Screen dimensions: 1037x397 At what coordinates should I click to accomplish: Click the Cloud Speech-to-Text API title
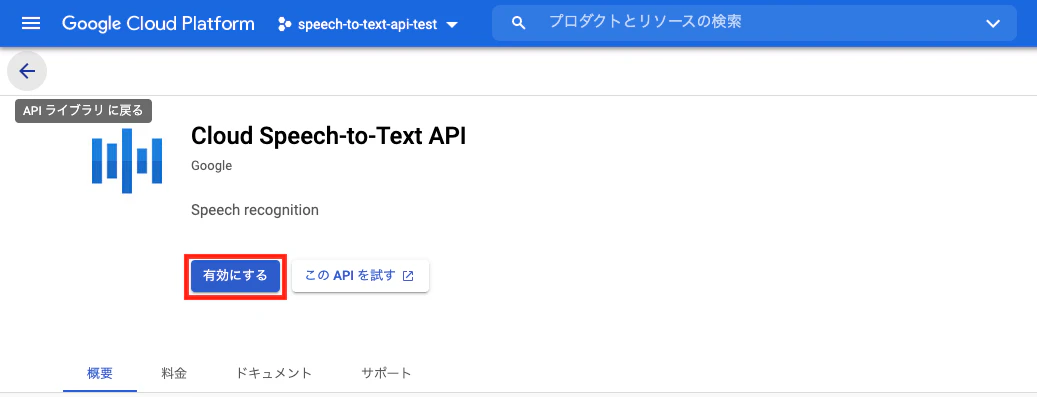coord(329,136)
